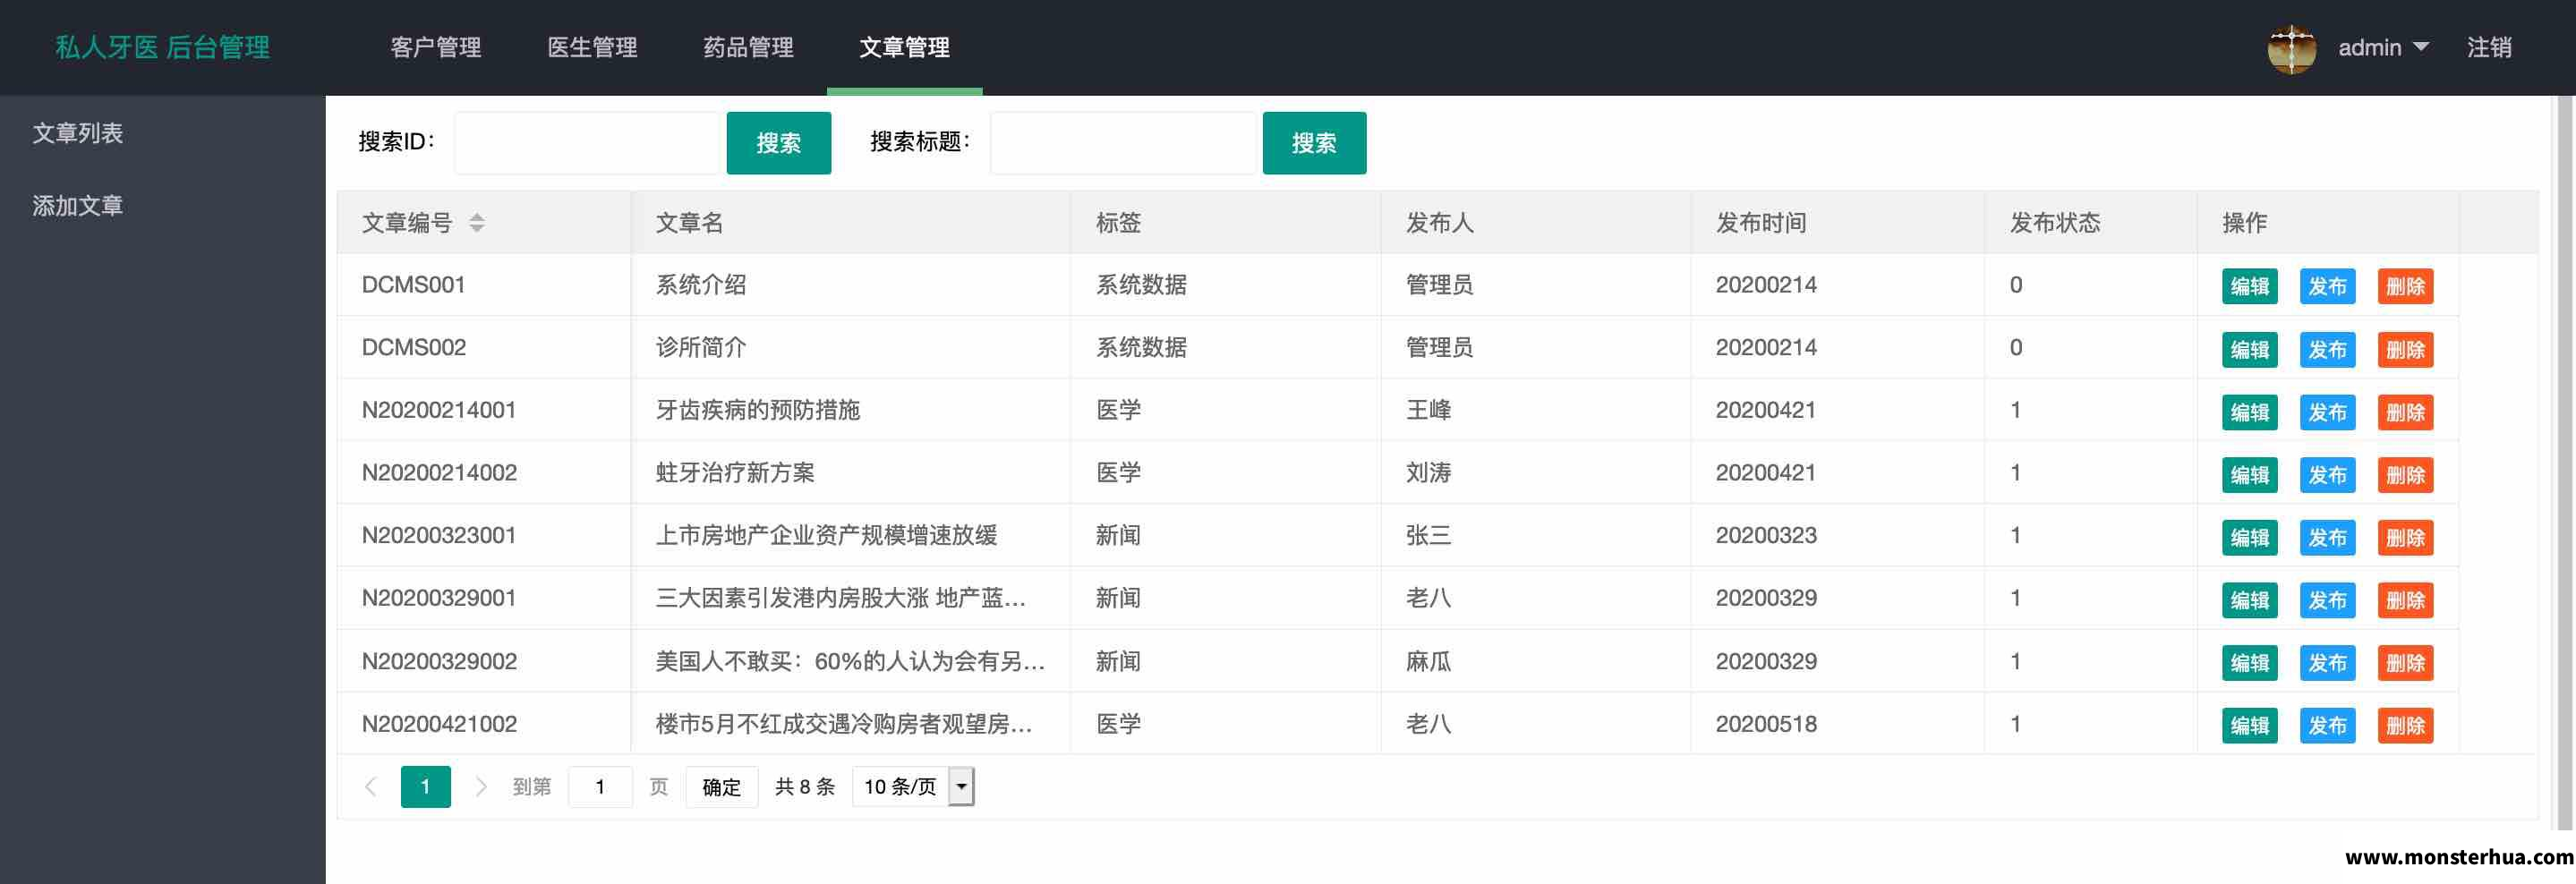Delete 牙齿疾病的预防措施 article
The width and height of the screenshot is (2576, 884).
coord(2405,412)
